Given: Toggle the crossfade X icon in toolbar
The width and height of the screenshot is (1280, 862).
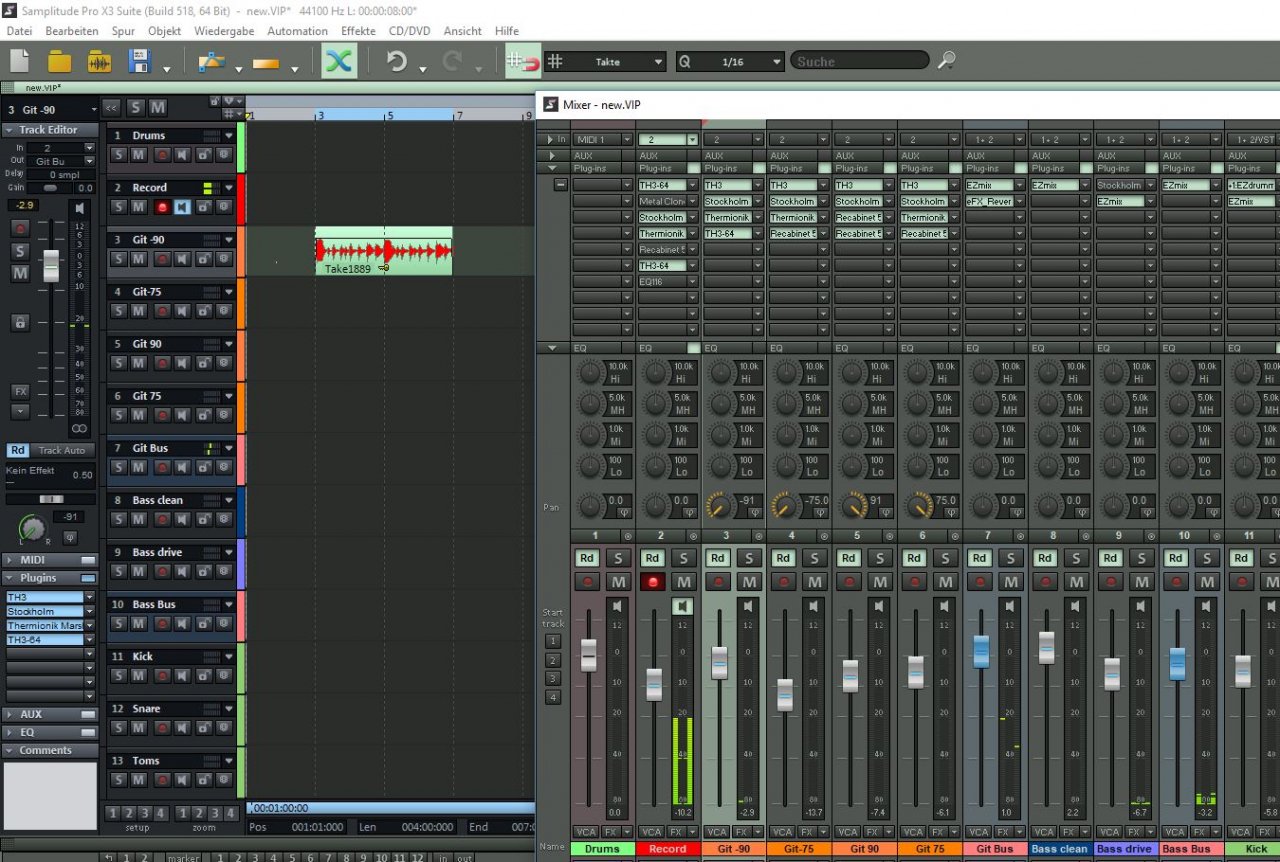Looking at the screenshot, I should [339, 61].
